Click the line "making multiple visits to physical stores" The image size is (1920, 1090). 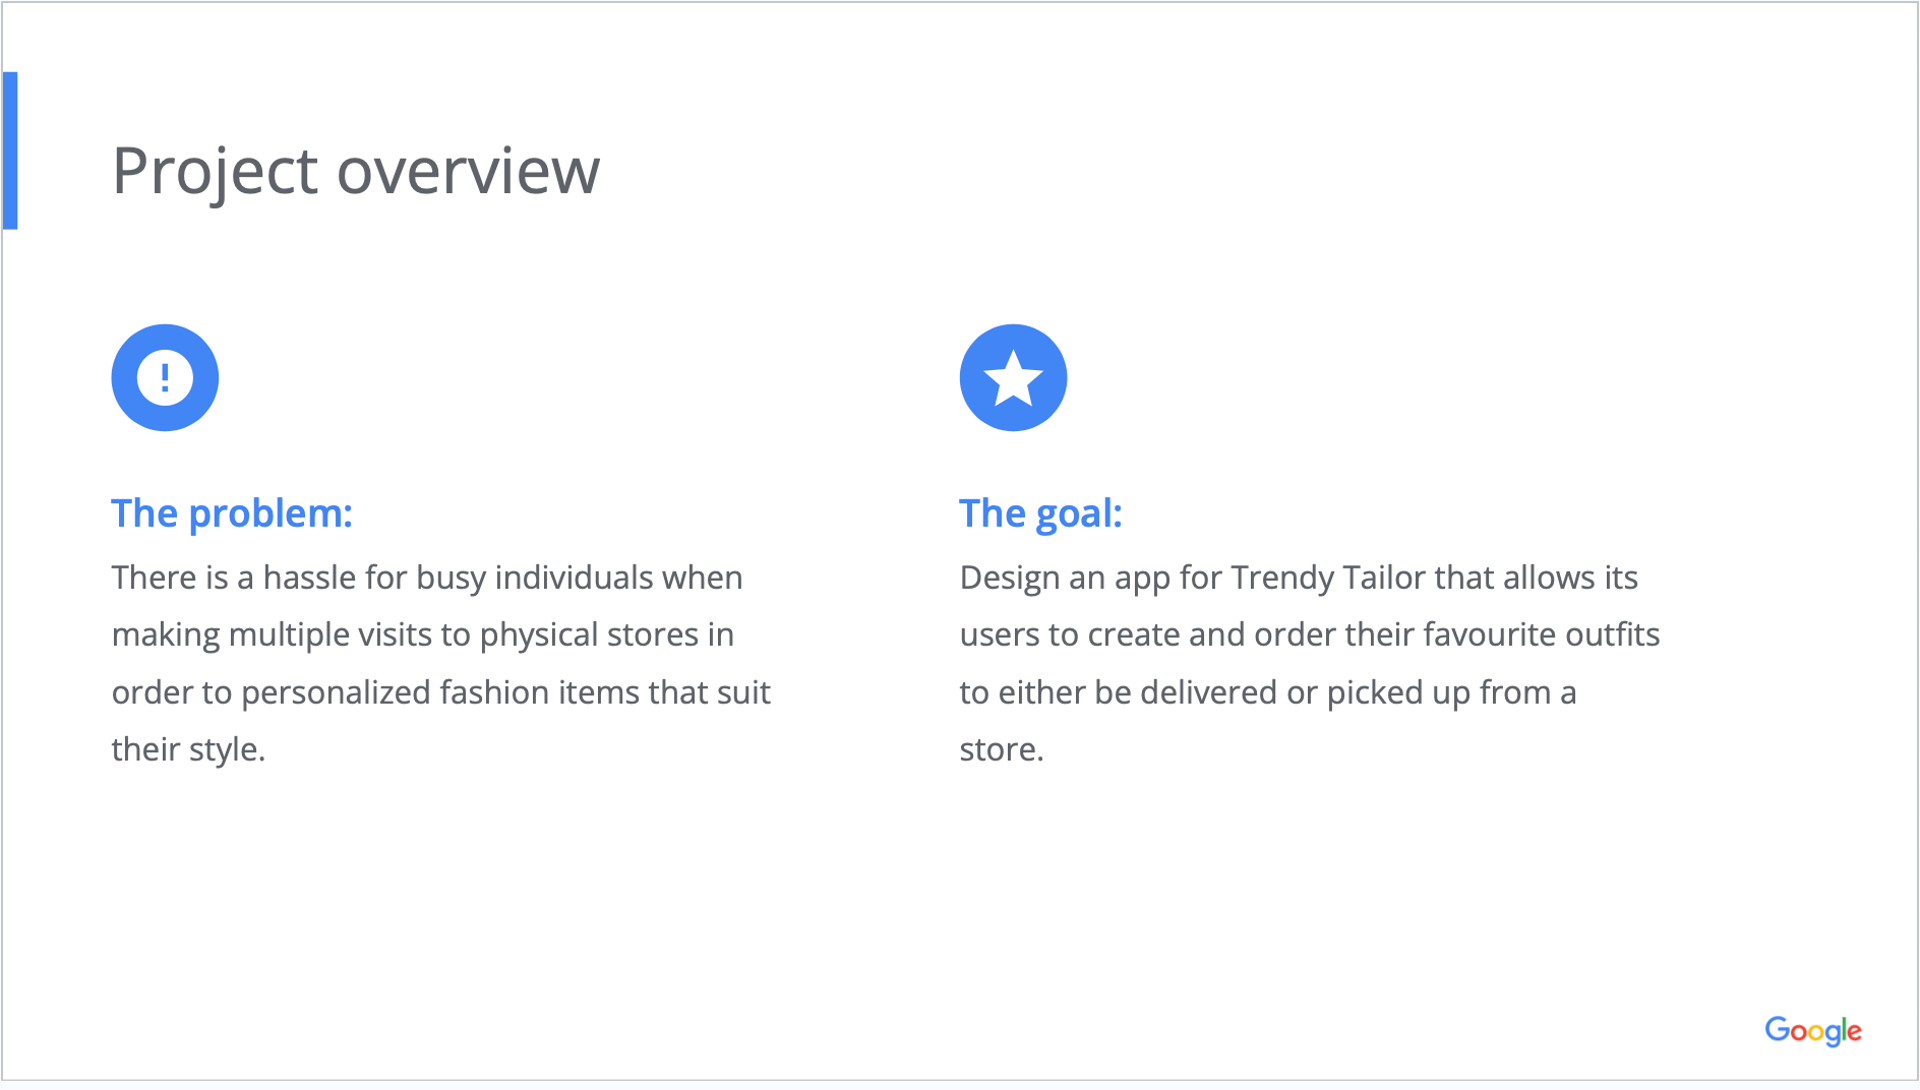[423, 635]
